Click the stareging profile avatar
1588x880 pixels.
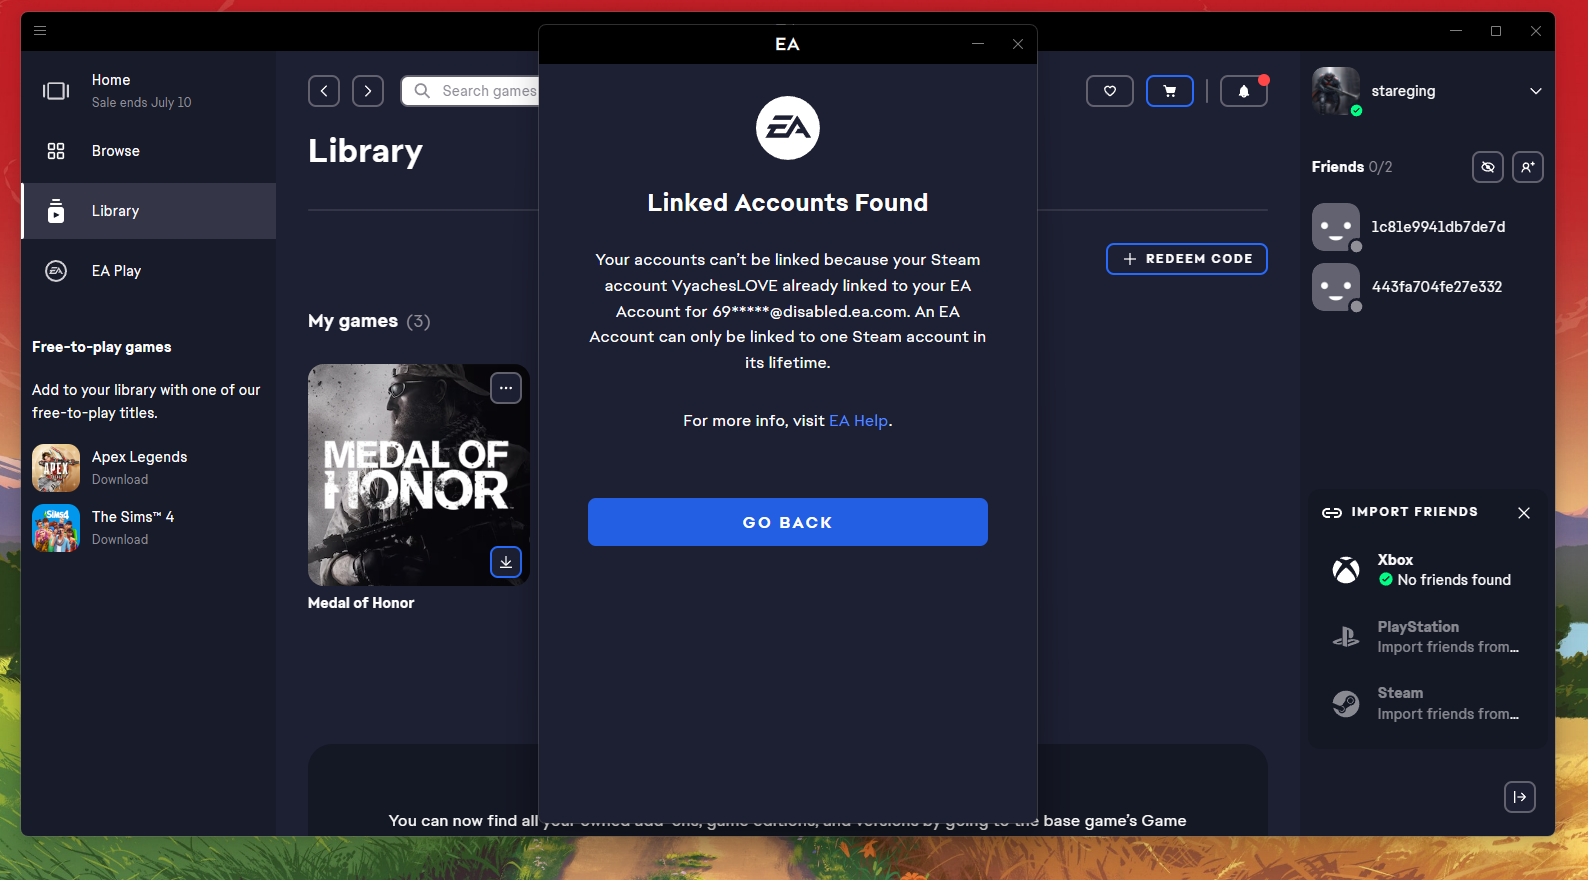pos(1336,91)
